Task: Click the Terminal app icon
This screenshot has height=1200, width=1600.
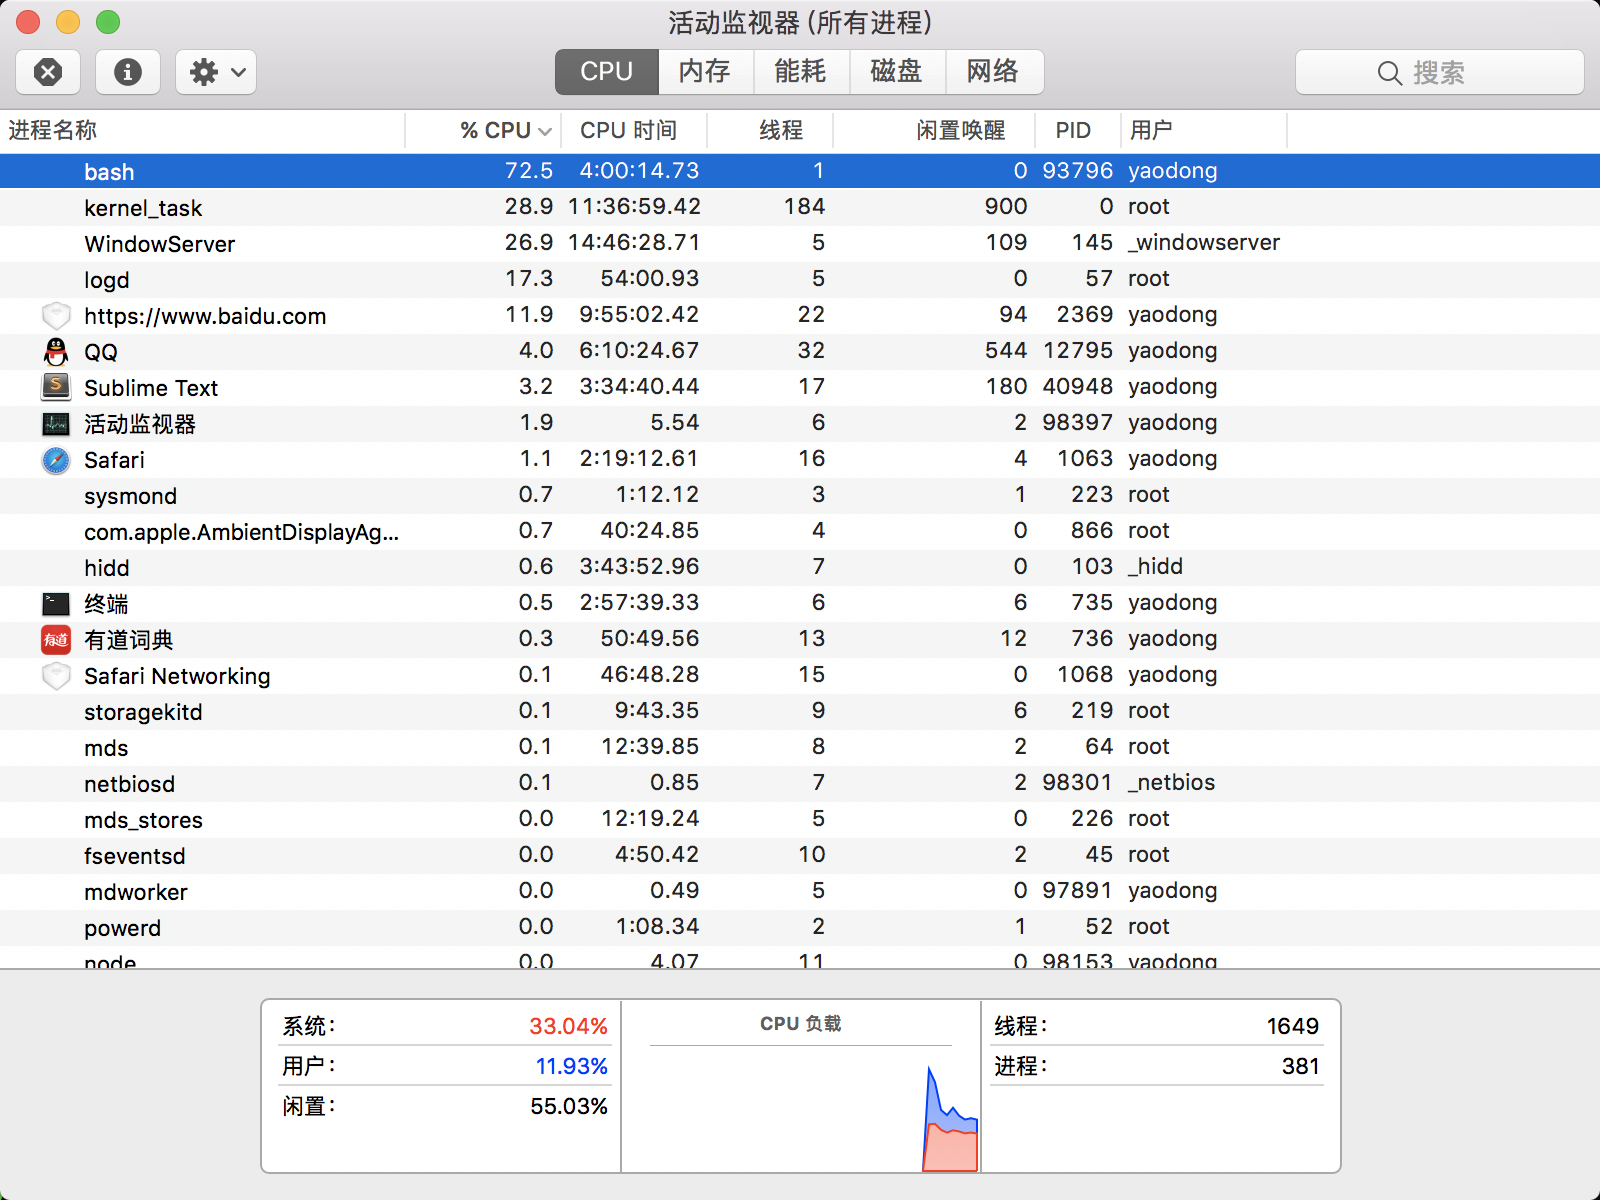Action: tap(56, 604)
